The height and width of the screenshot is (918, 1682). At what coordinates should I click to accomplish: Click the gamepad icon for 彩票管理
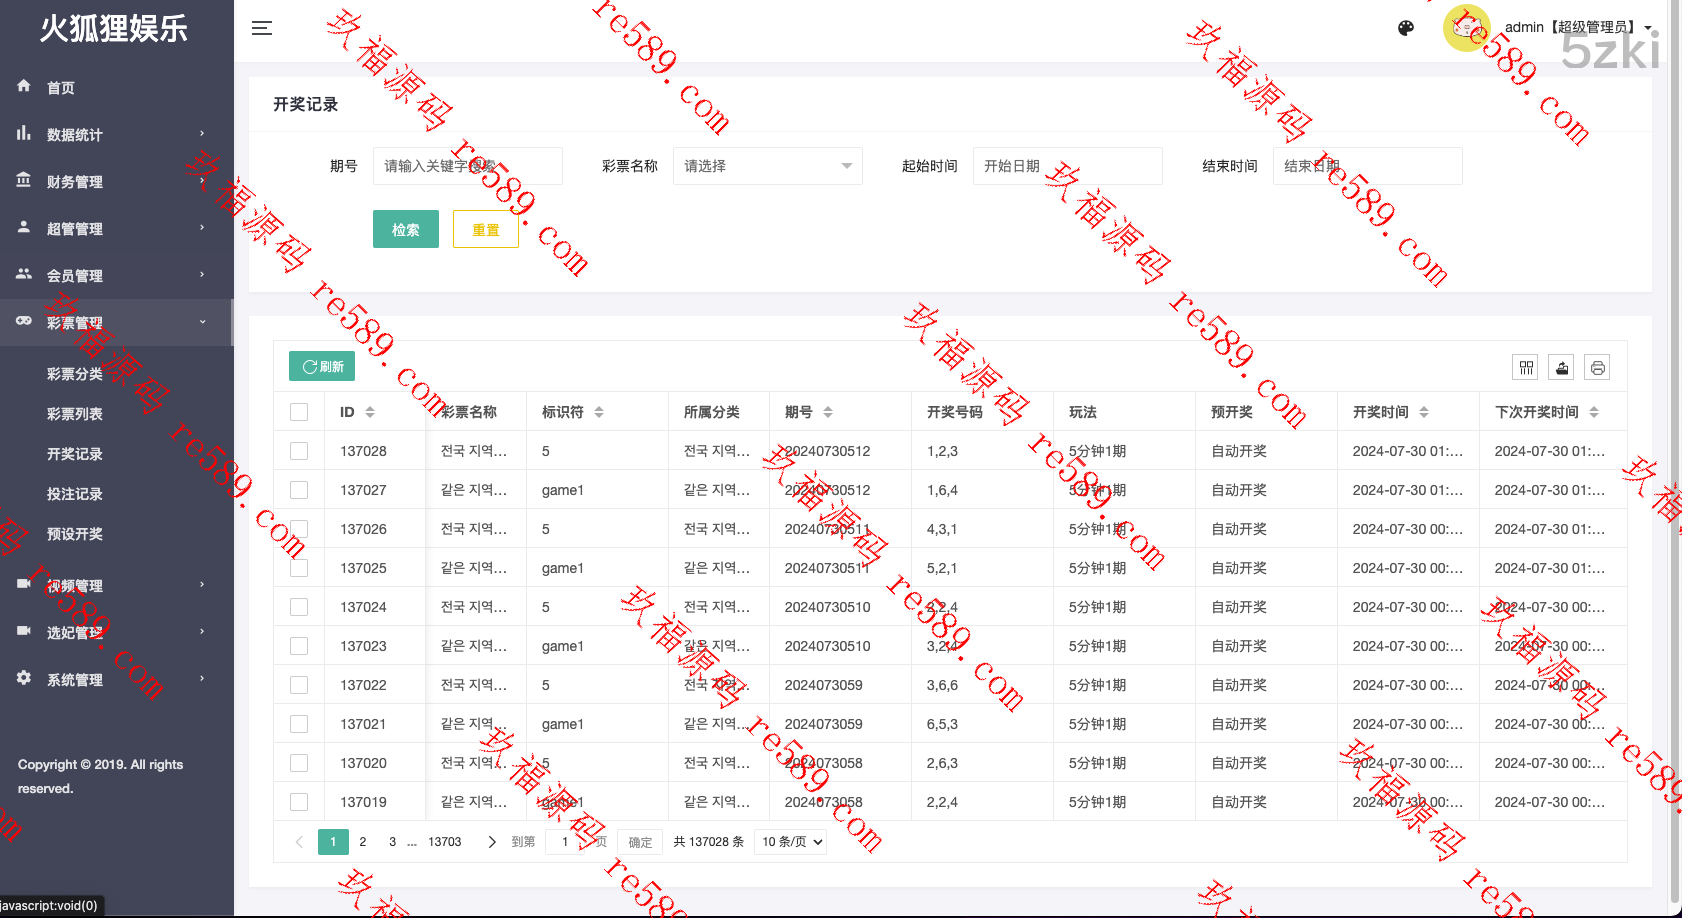pos(24,321)
